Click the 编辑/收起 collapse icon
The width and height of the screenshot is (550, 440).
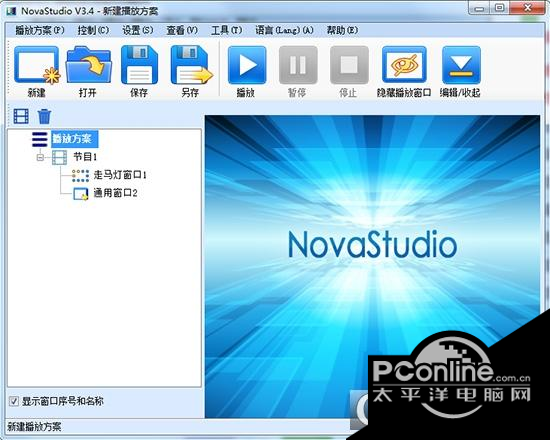(461, 65)
